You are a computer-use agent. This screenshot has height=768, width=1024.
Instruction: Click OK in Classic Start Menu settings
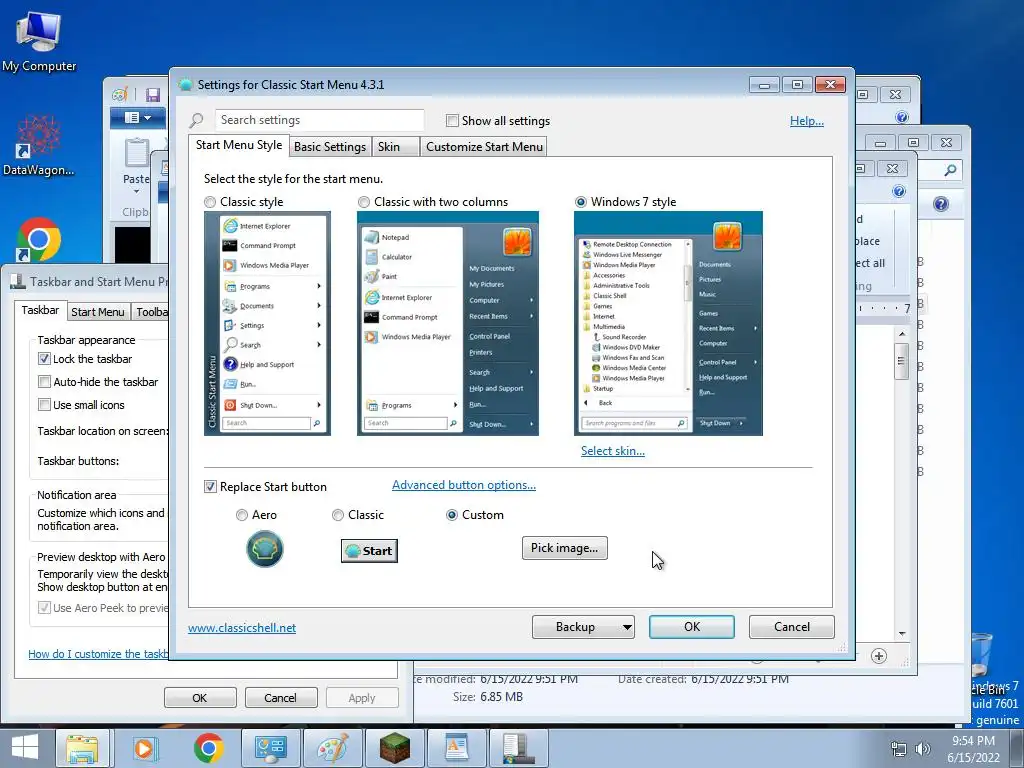[x=692, y=627]
